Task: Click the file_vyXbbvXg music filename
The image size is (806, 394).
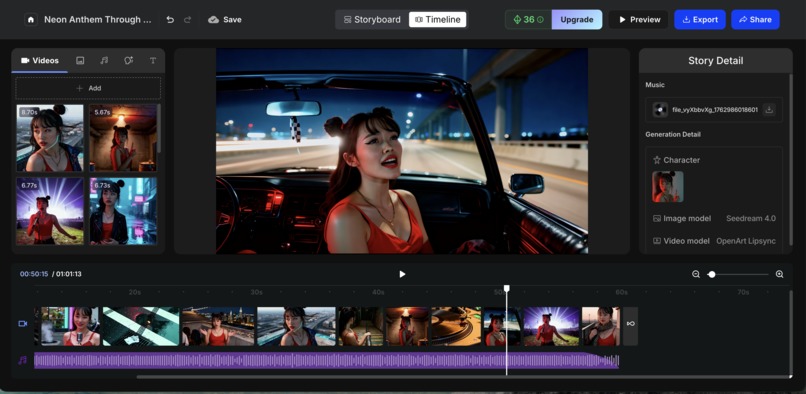Action: pyautogui.click(x=715, y=110)
